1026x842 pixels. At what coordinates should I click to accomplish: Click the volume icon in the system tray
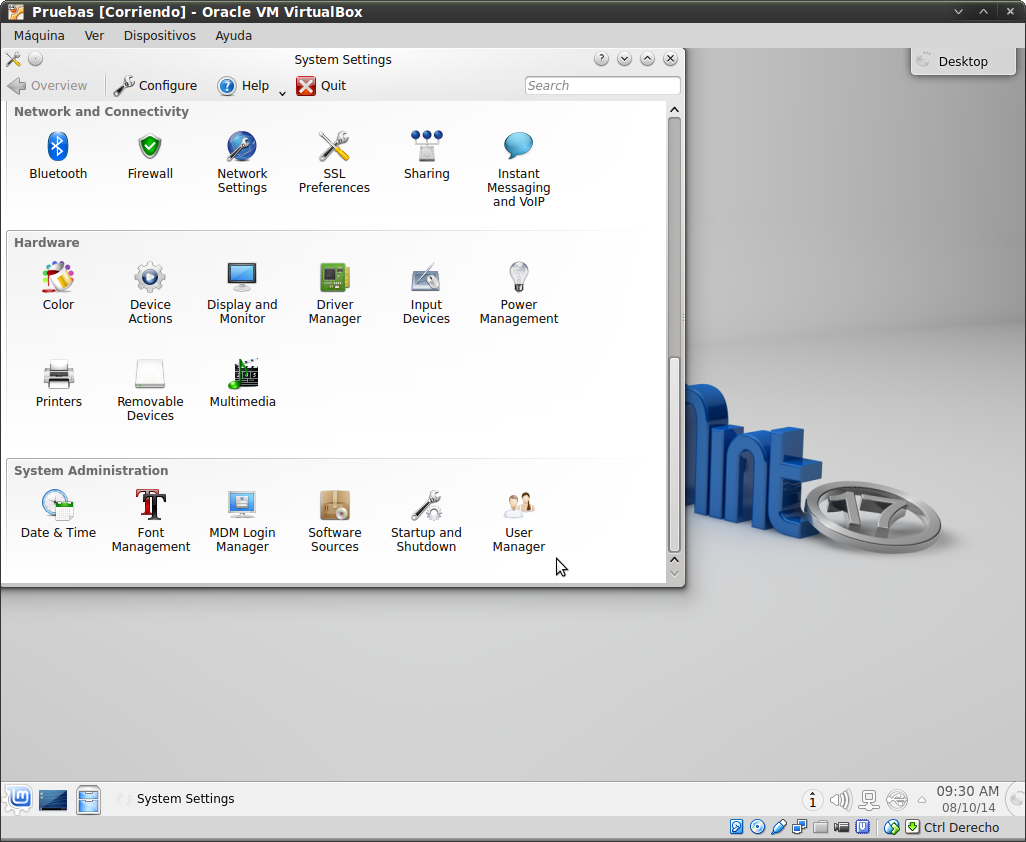840,800
